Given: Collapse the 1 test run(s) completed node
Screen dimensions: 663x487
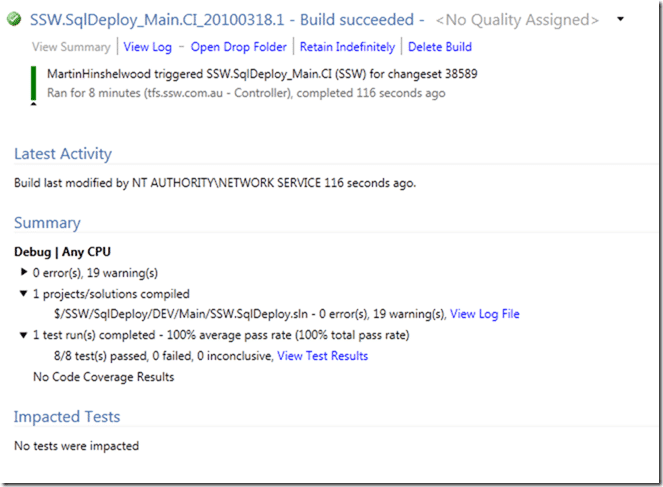Looking at the screenshot, I should (x=24, y=335).
